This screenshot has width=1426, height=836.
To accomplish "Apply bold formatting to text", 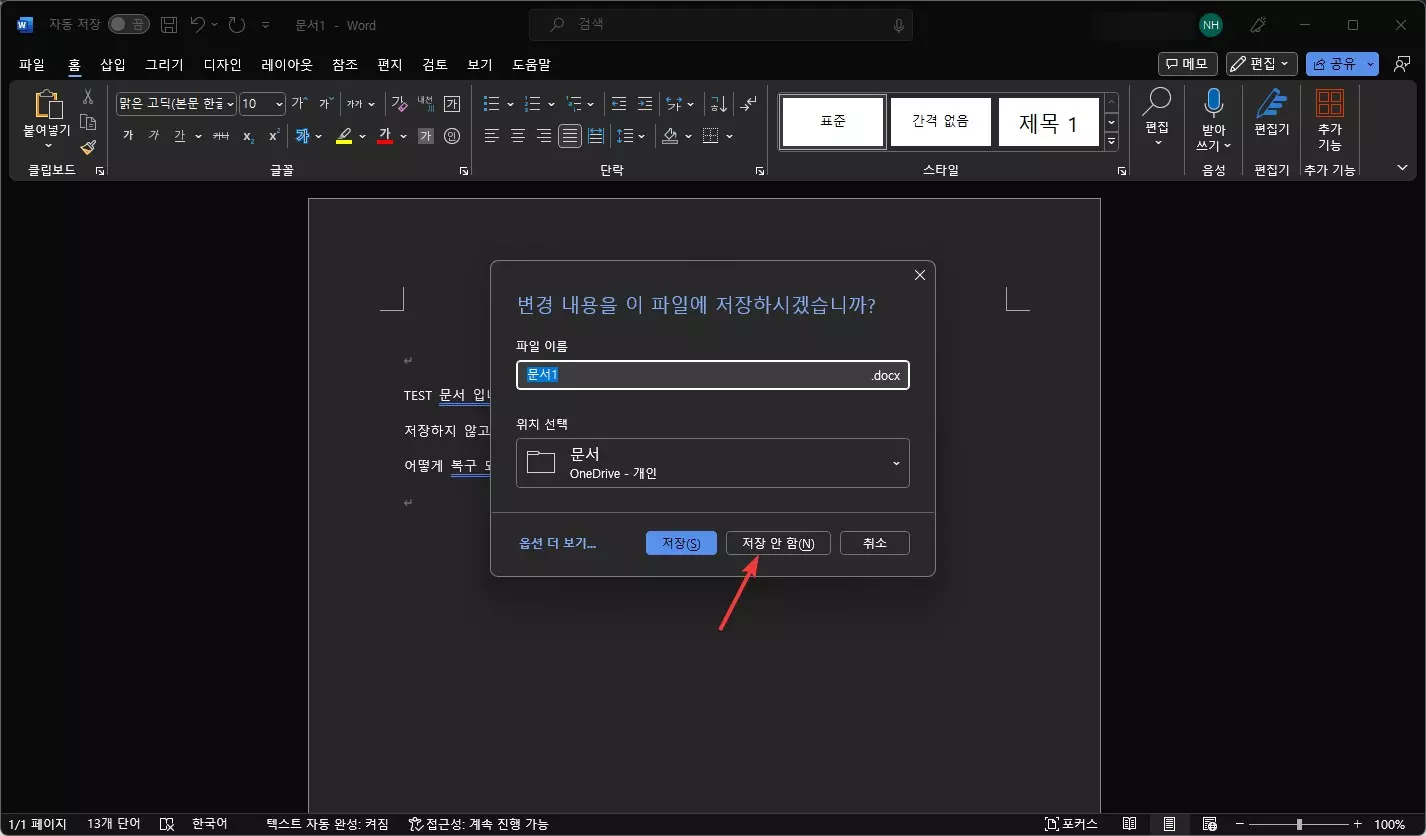I will (x=128, y=136).
